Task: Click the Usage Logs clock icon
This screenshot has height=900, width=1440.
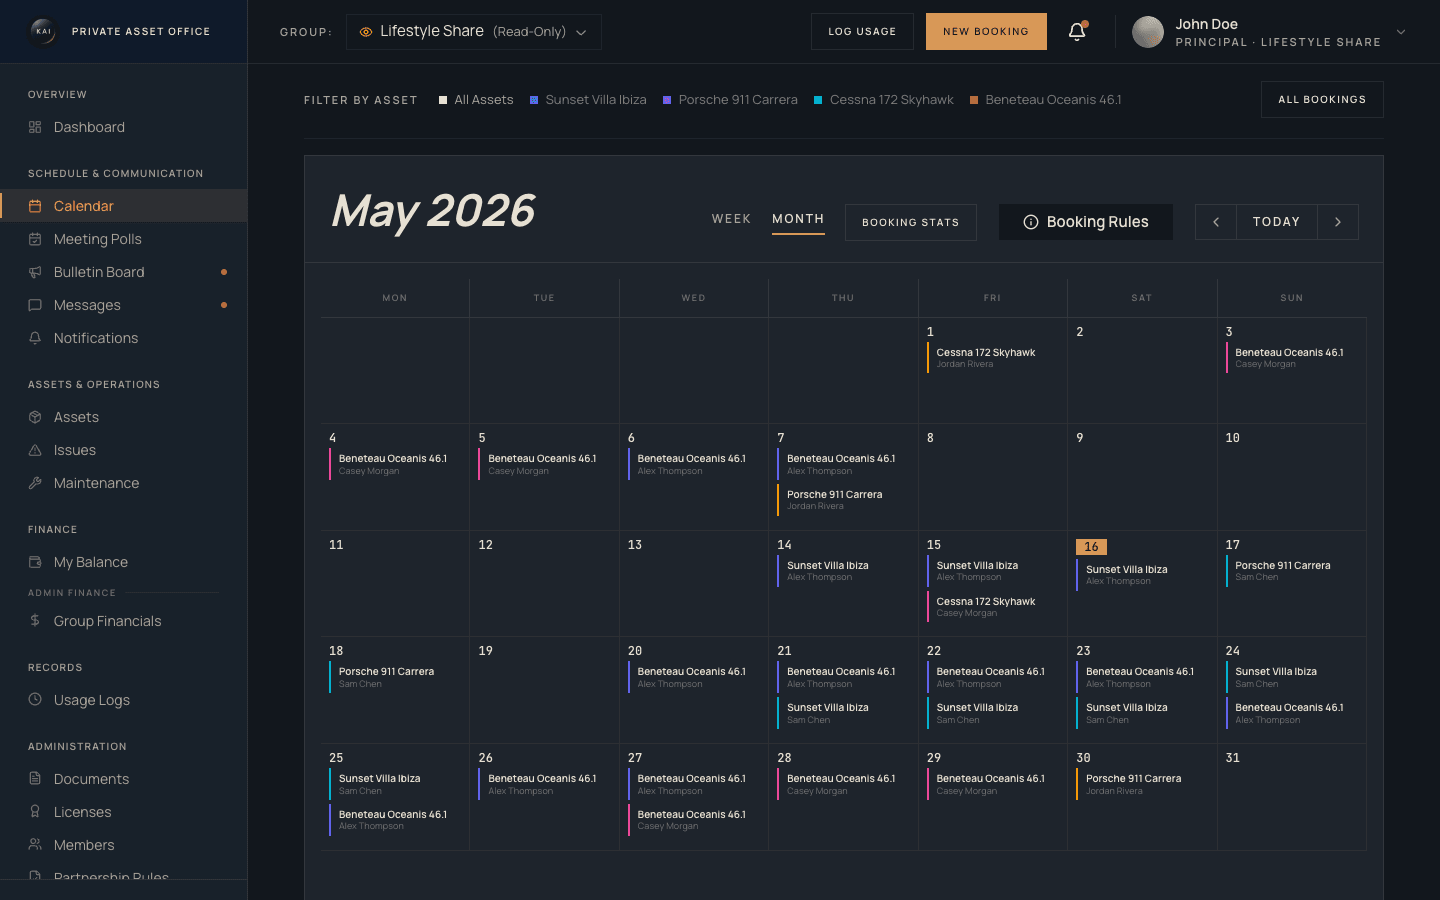Action: click(x=35, y=700)
